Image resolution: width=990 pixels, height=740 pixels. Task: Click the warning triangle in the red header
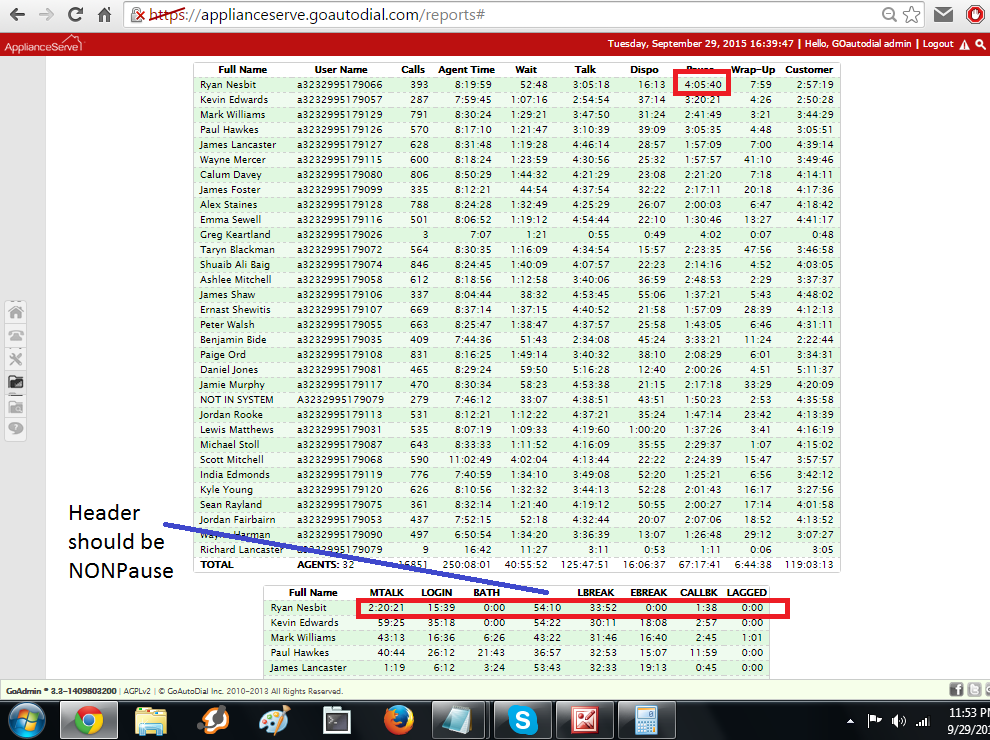pyautogui.click(x=964, y=44)
